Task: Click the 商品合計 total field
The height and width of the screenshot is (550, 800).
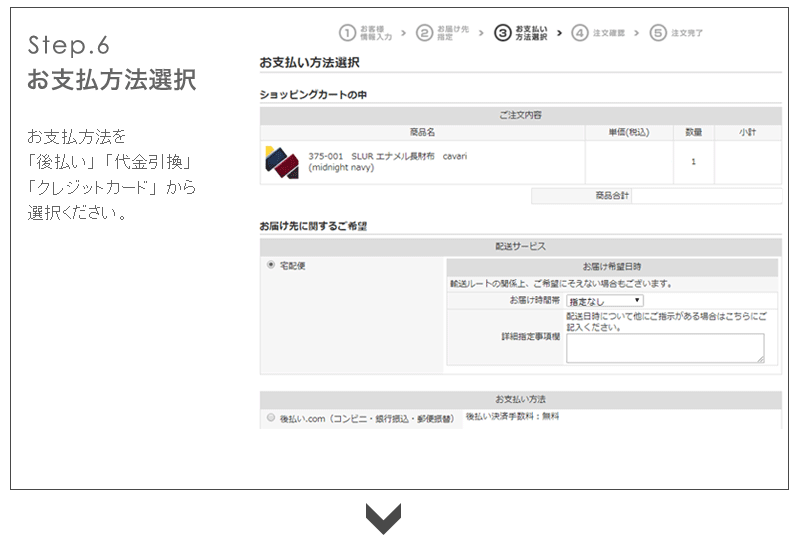Action: [x=705, y=196]
